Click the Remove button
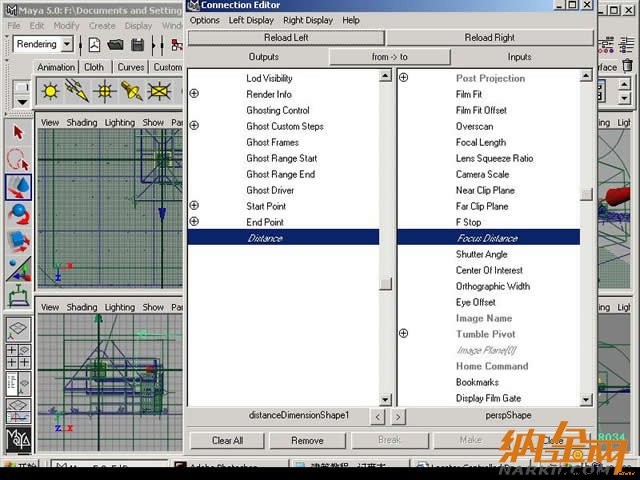 307,440
